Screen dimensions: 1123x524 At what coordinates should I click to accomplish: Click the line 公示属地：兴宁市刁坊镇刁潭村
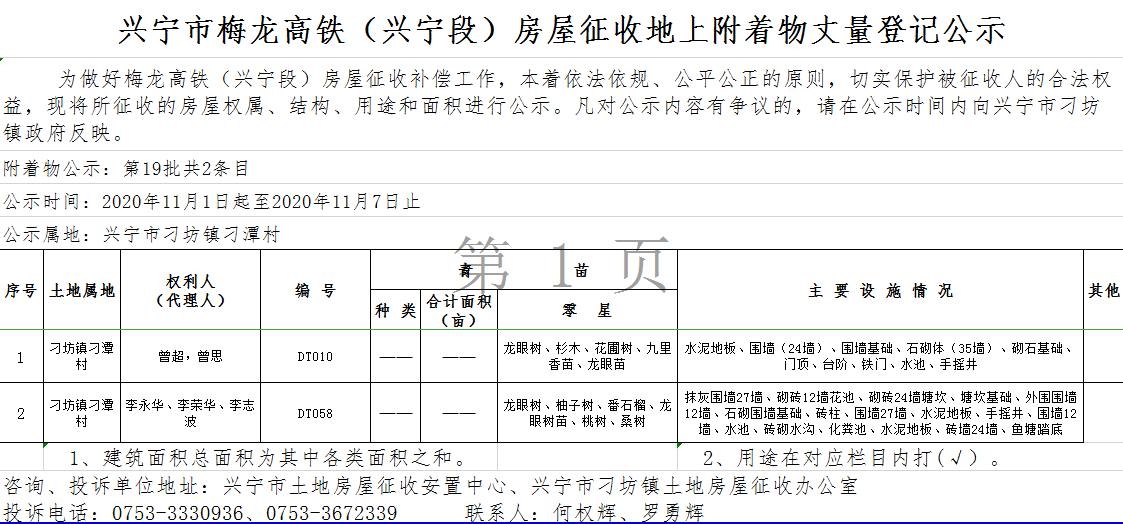tap(142, 235)
